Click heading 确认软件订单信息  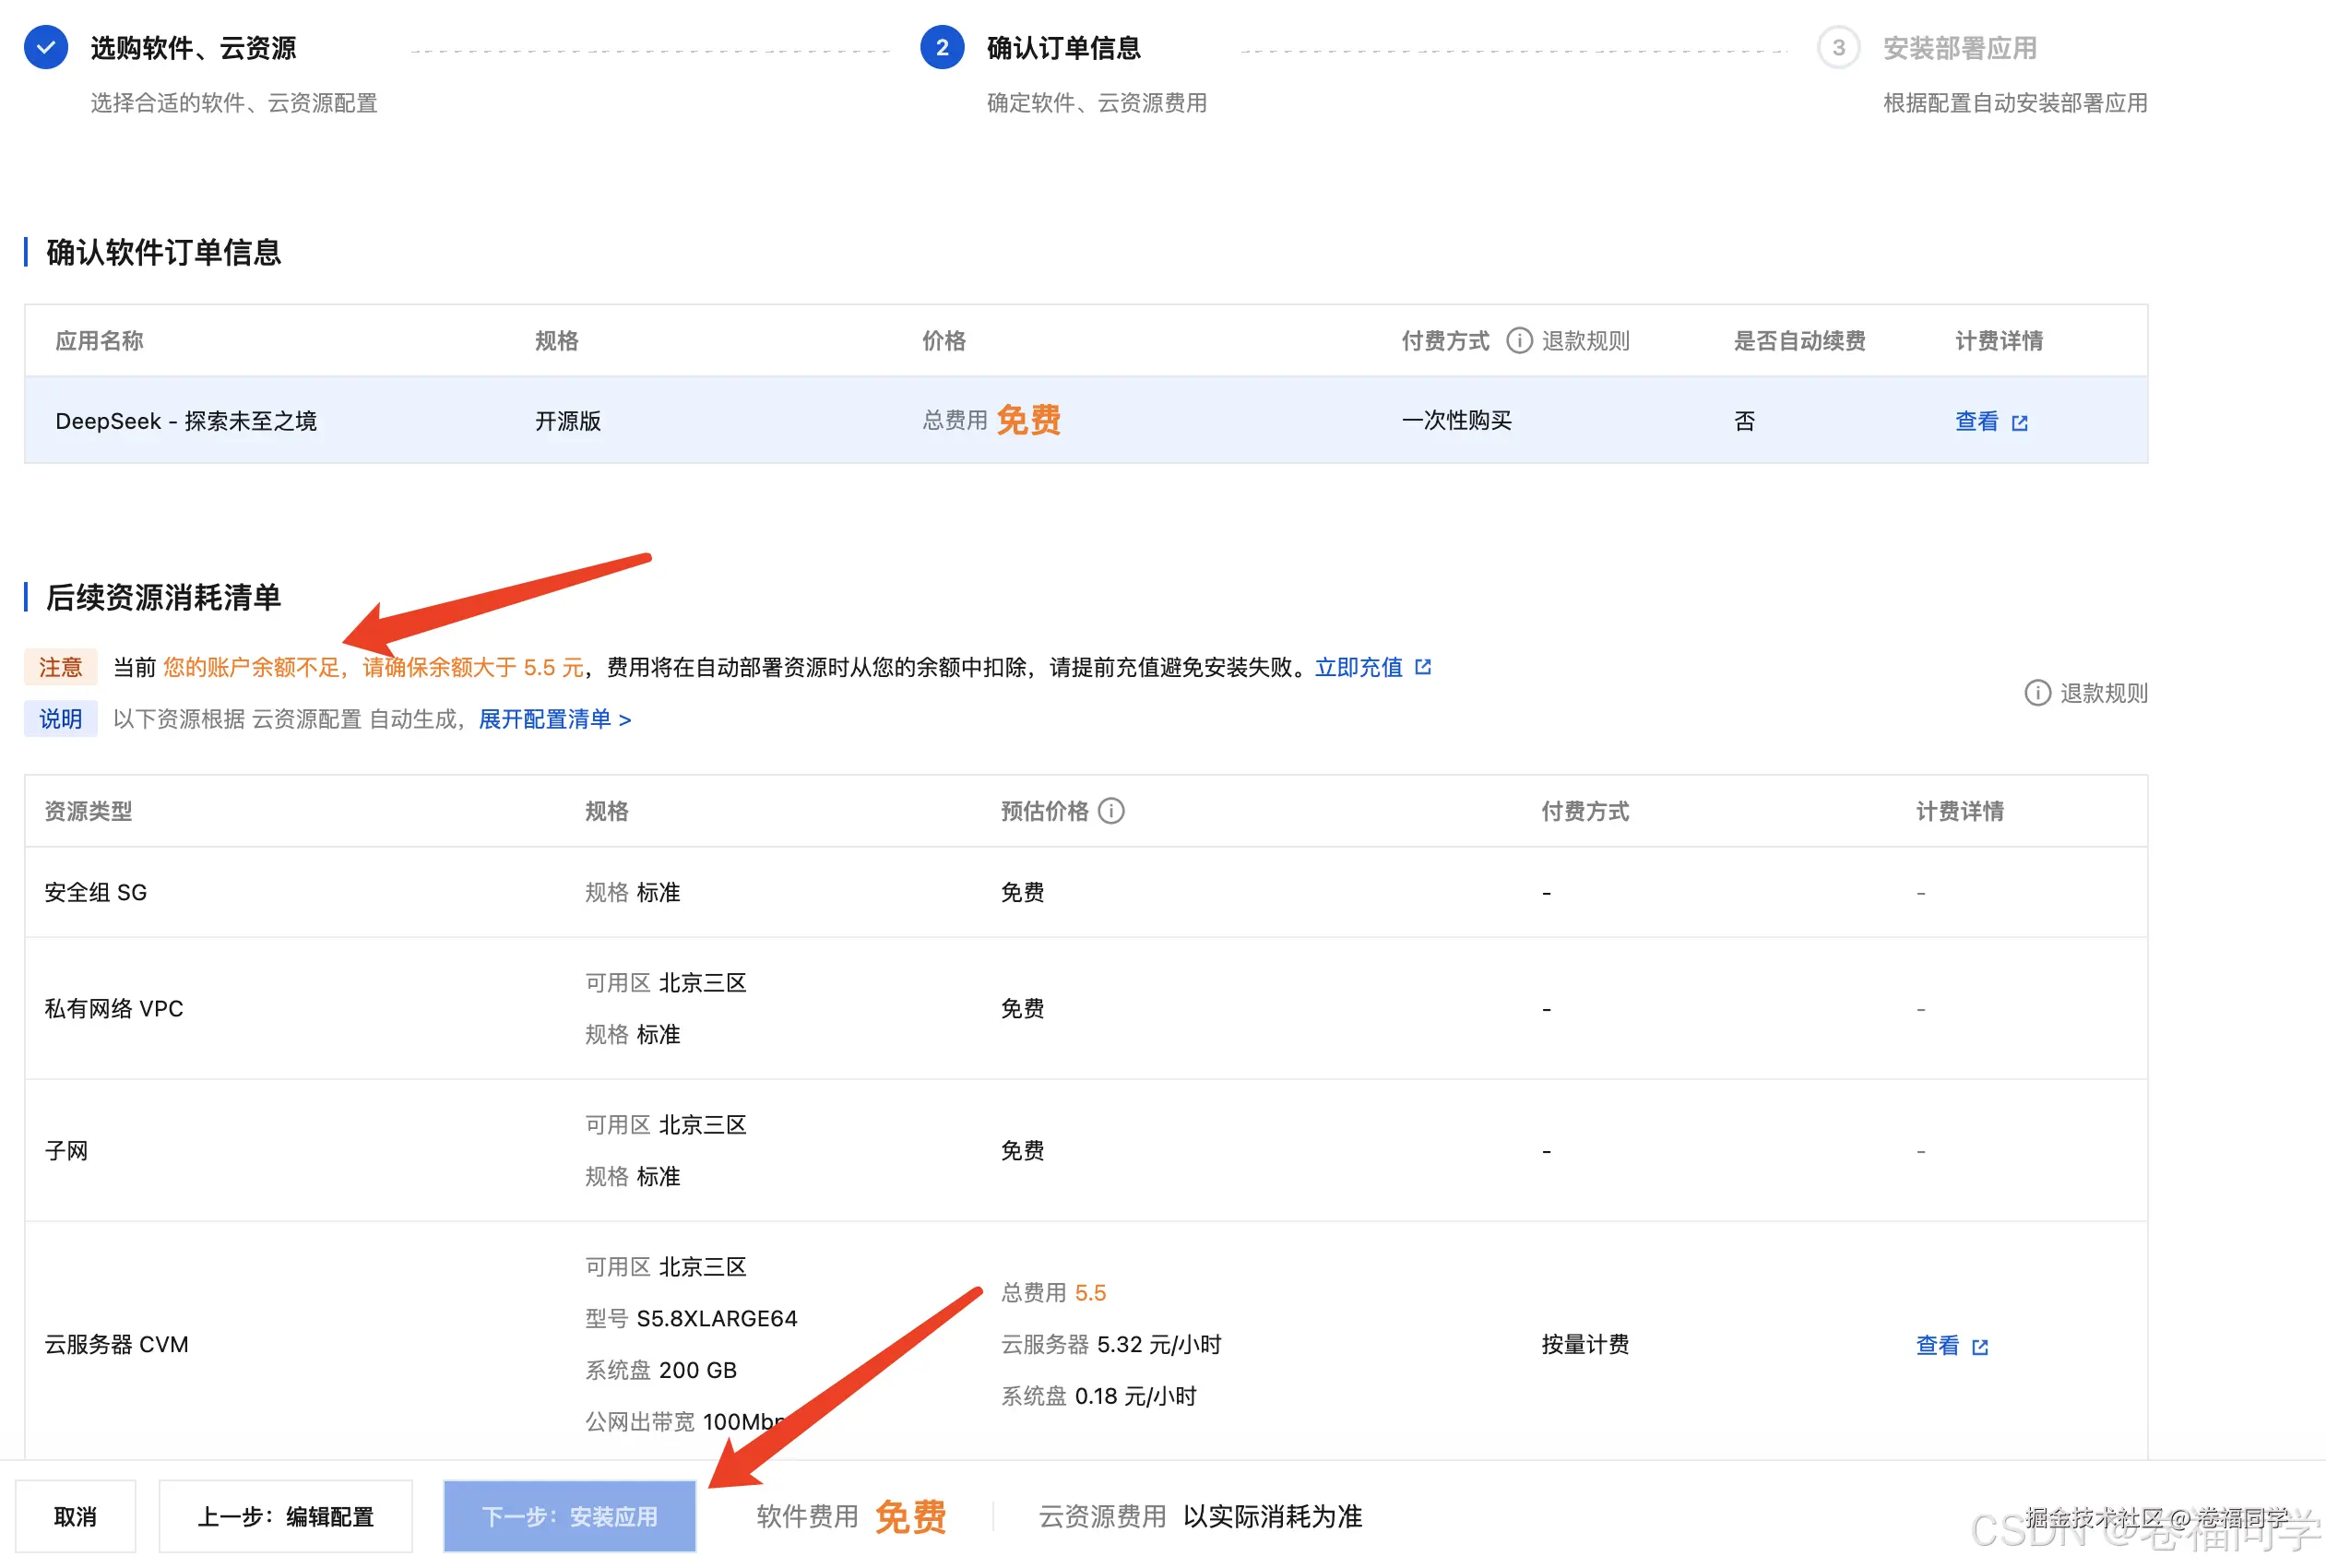(164, 252)
